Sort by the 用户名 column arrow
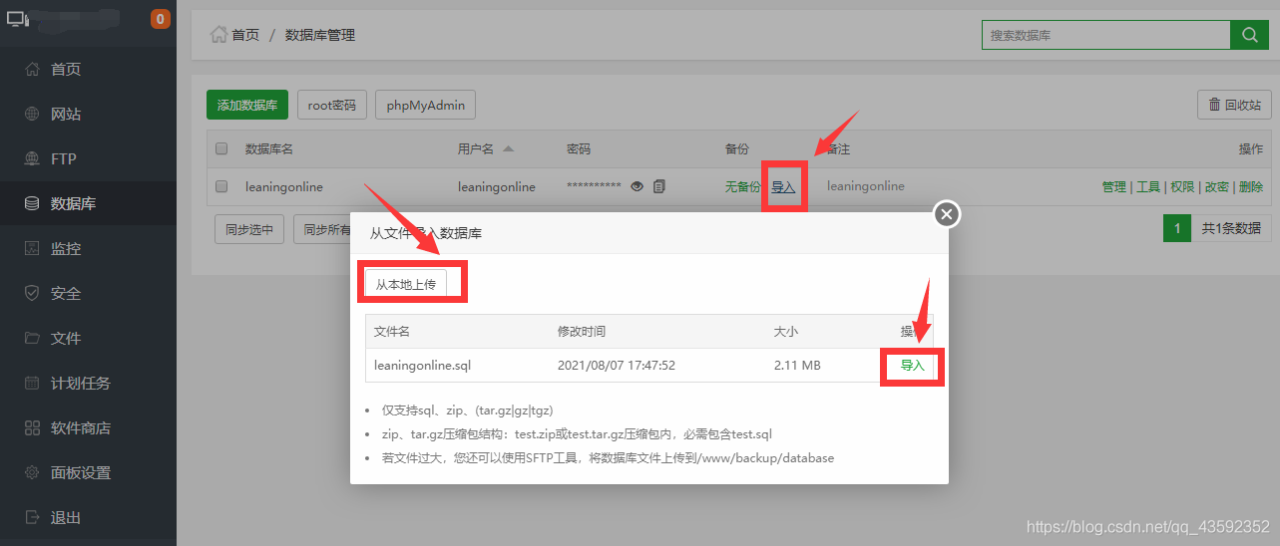 pyautogui.click(x=508, y=149)
